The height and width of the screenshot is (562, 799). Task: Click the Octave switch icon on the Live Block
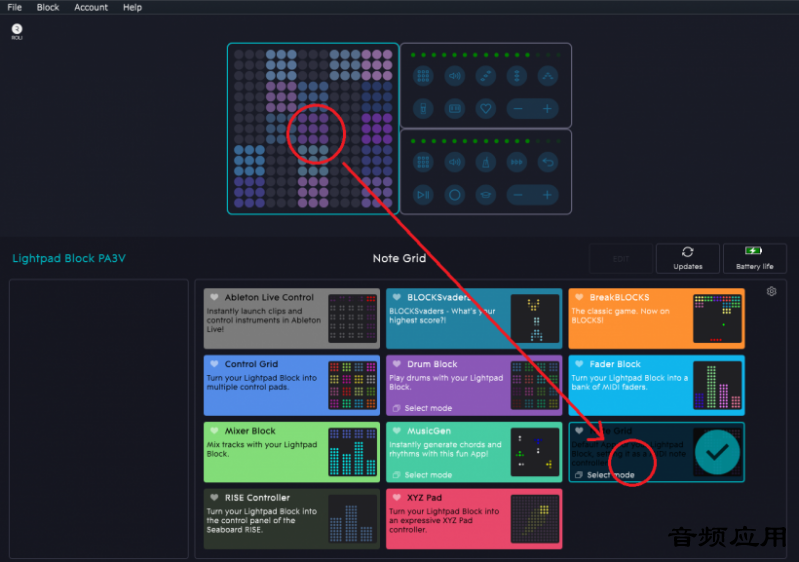(454, 109)
